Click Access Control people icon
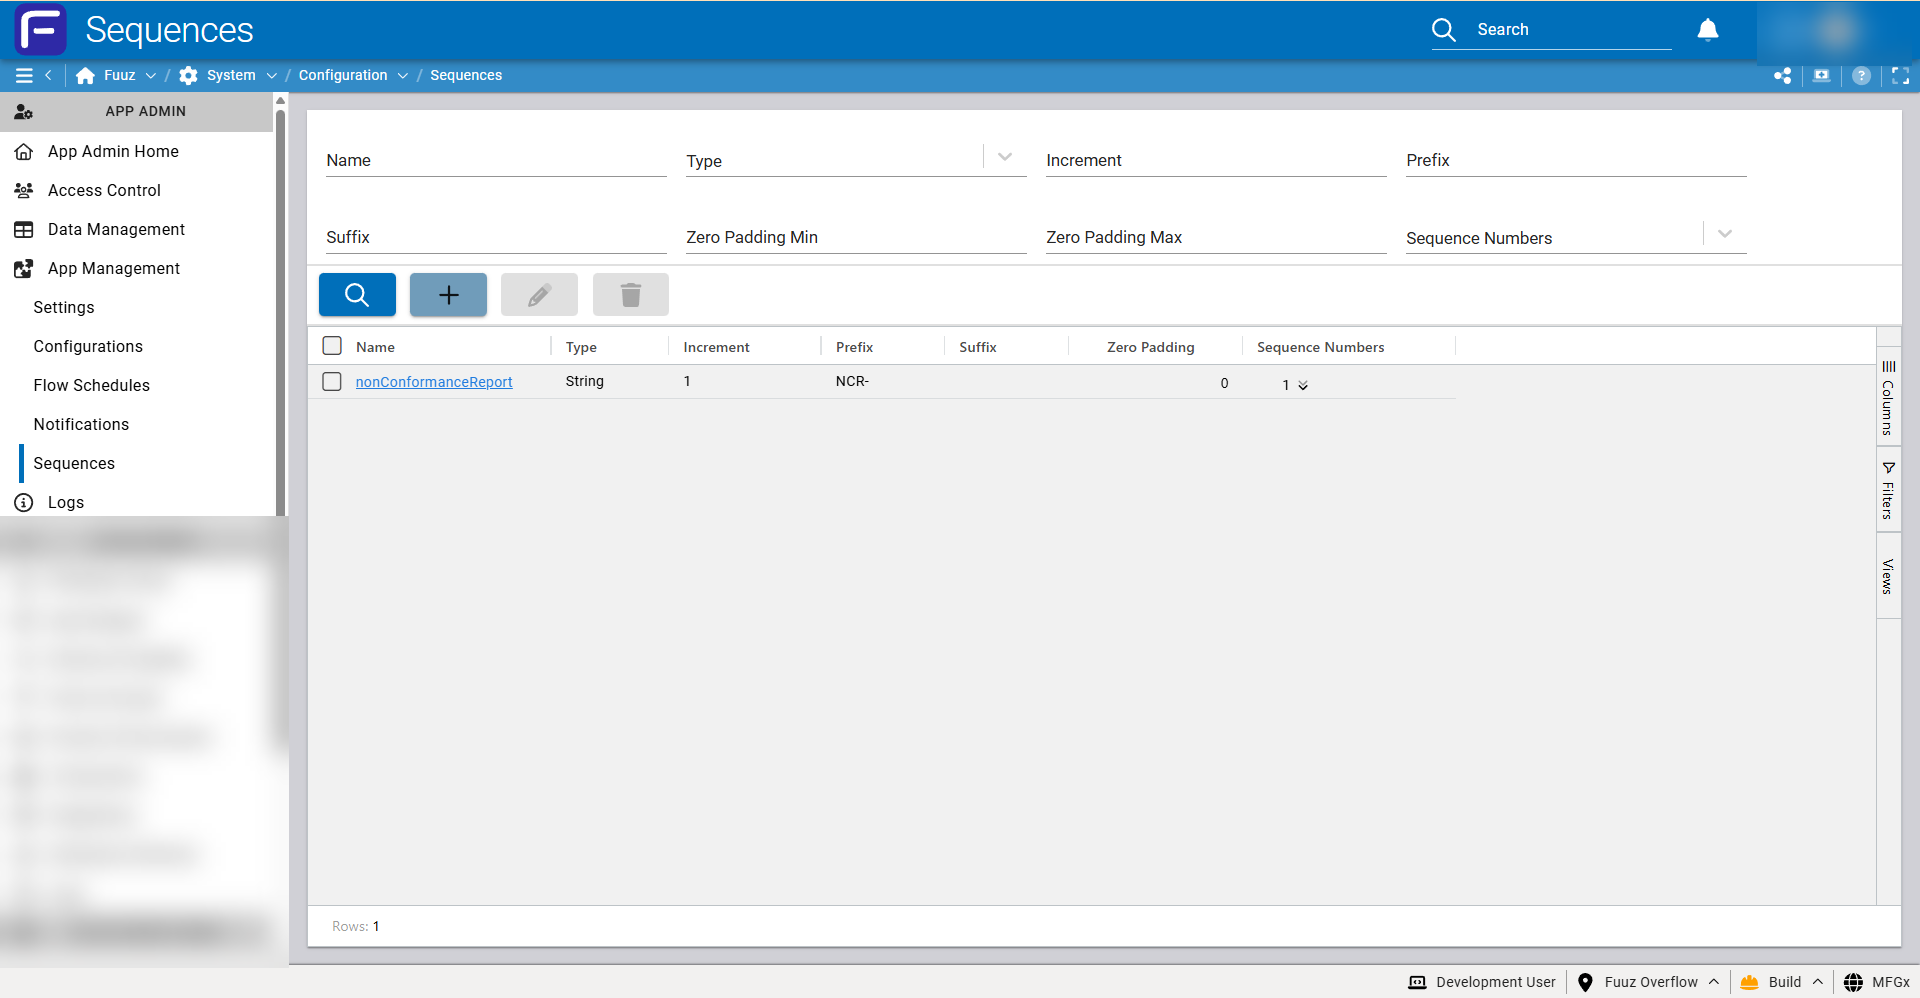The image size is (1920, 998). [24, 190]
